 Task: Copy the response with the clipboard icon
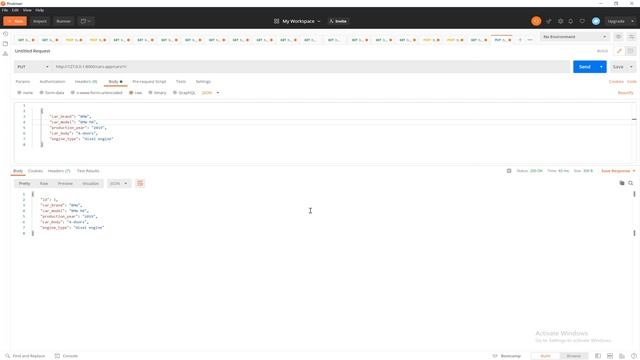[622, 183]
